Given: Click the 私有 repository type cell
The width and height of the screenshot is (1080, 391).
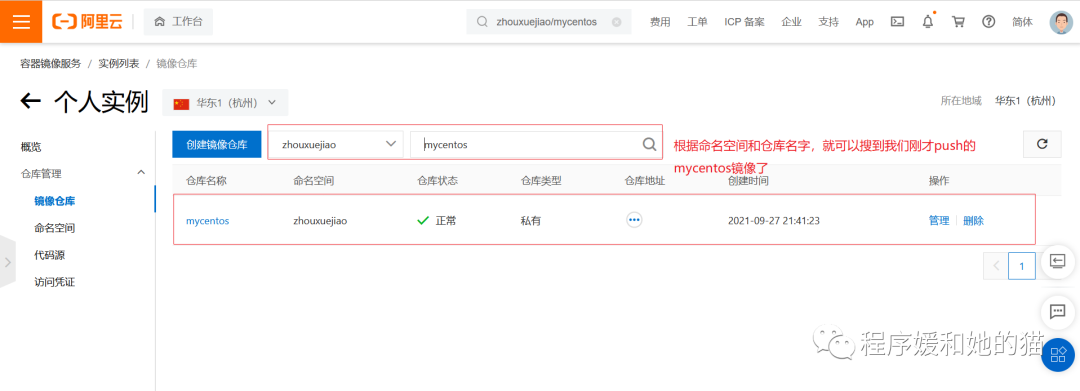Looking at the screenshot, I should tap(531, 221).
